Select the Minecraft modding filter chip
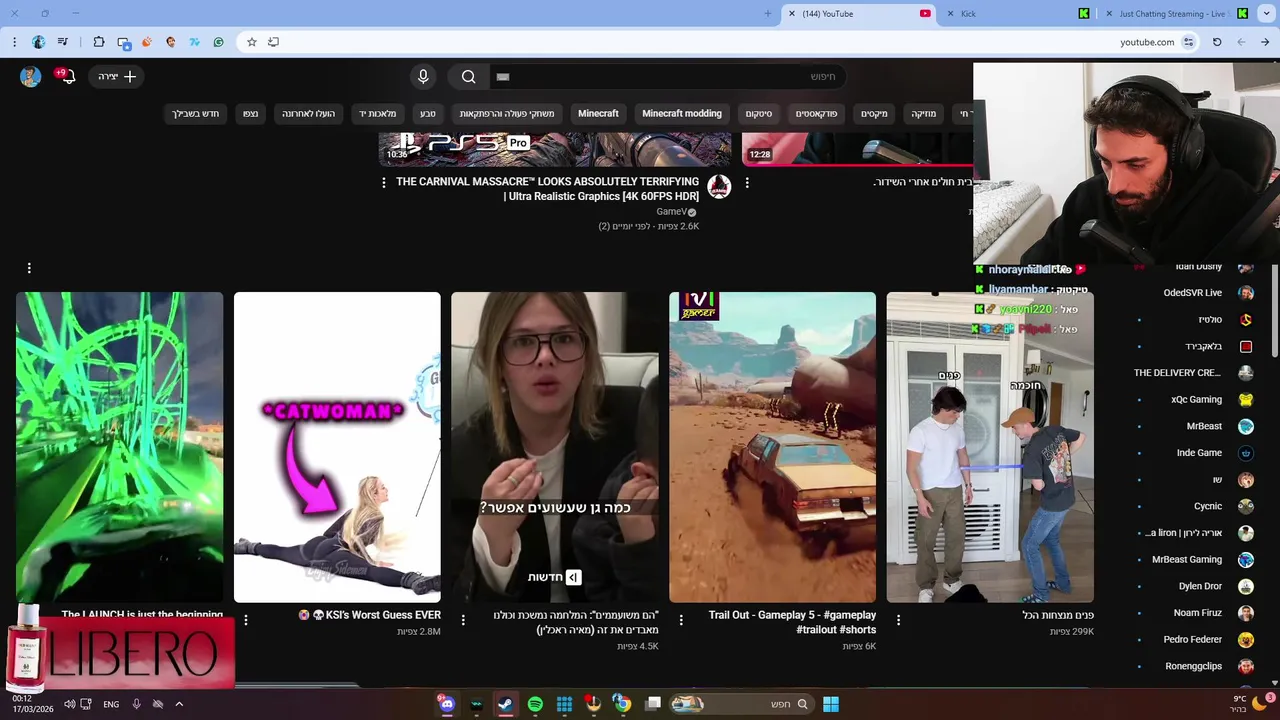 [682, 114]
